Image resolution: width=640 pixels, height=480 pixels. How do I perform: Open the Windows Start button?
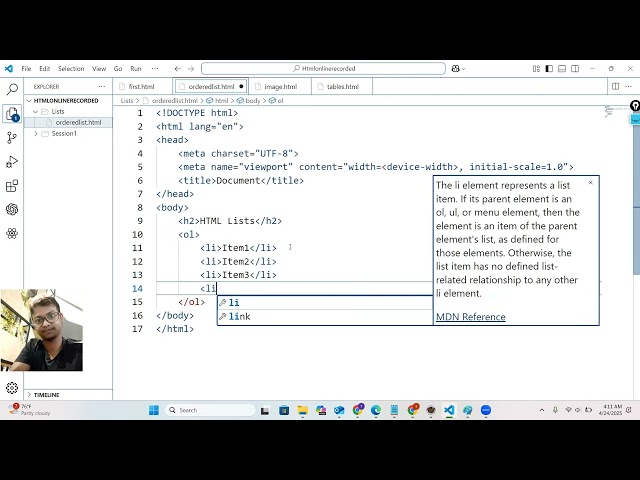tap(154, 410)
